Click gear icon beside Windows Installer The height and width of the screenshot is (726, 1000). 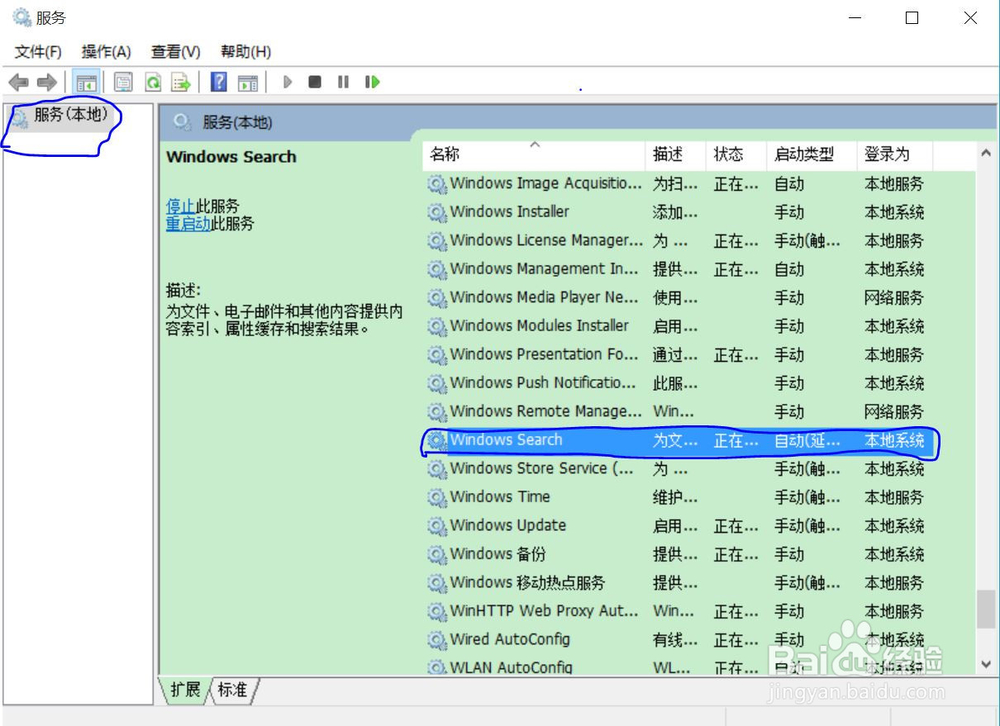coord(437,212)
